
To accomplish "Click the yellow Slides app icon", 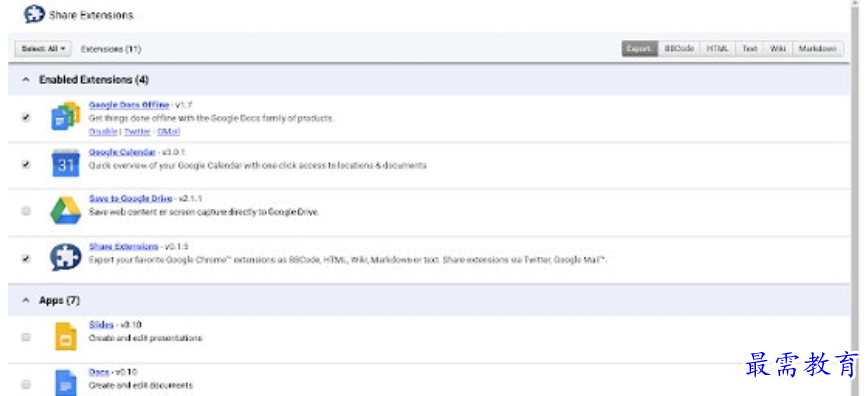I will (x=65, y=336).
